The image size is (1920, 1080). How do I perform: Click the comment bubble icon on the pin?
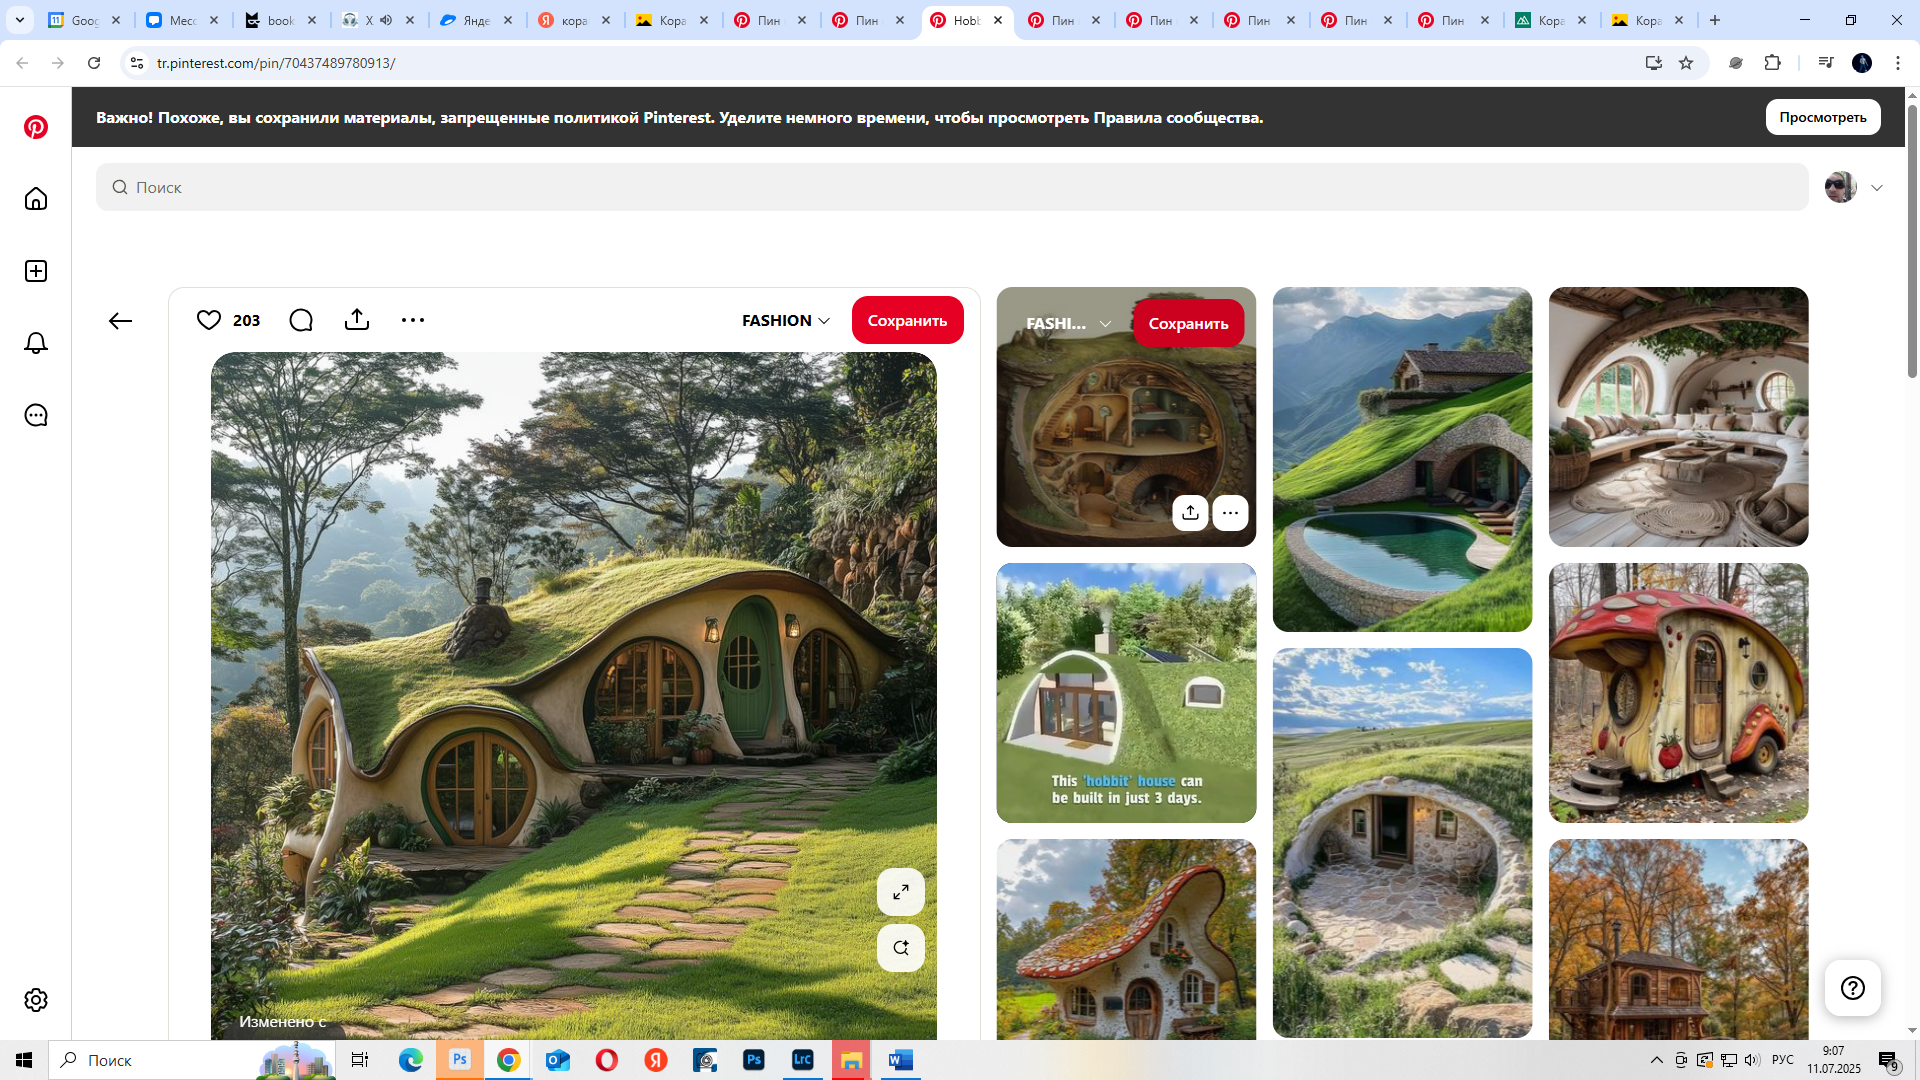click(x=301, y=320)
